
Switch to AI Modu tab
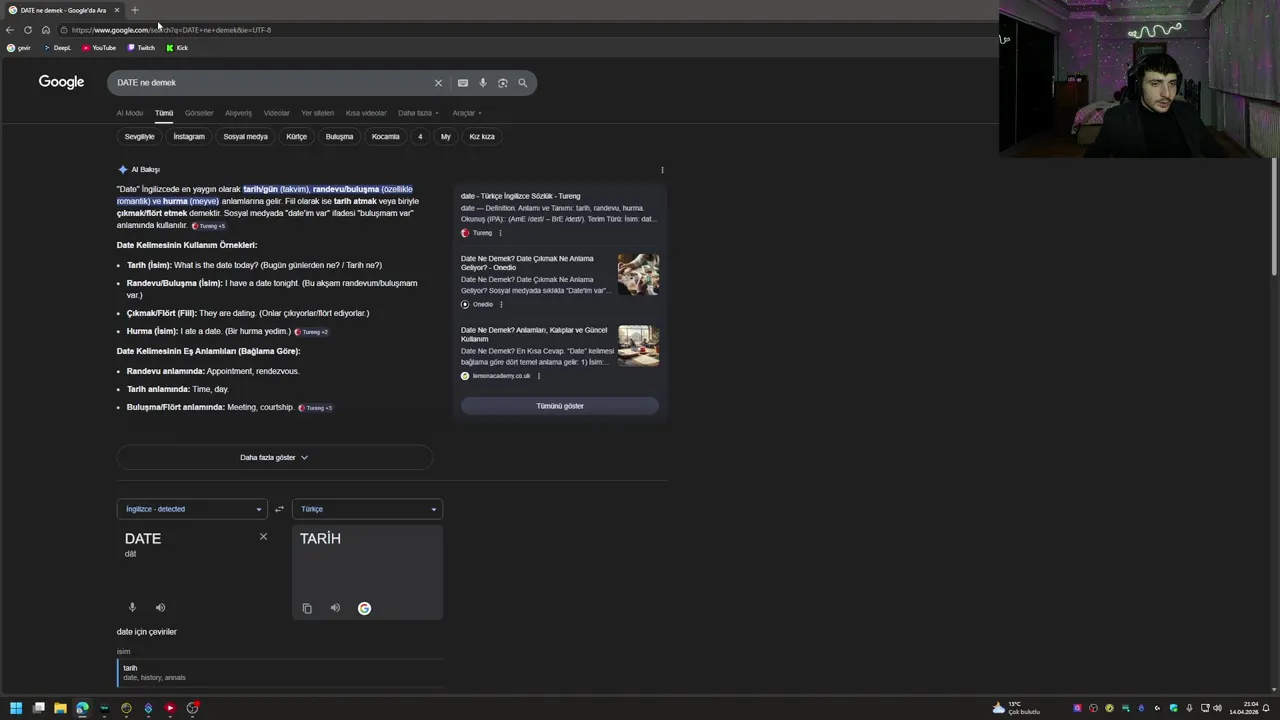[130, 113]
